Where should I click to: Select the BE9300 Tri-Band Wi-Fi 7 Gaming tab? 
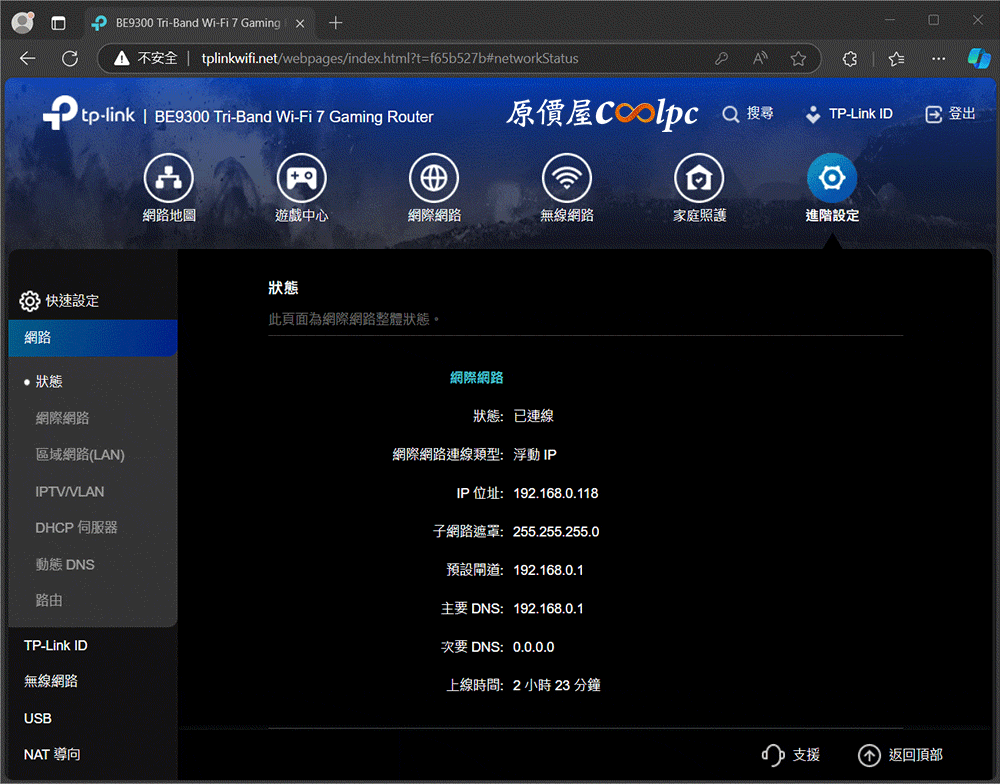(x=199, y=23)
